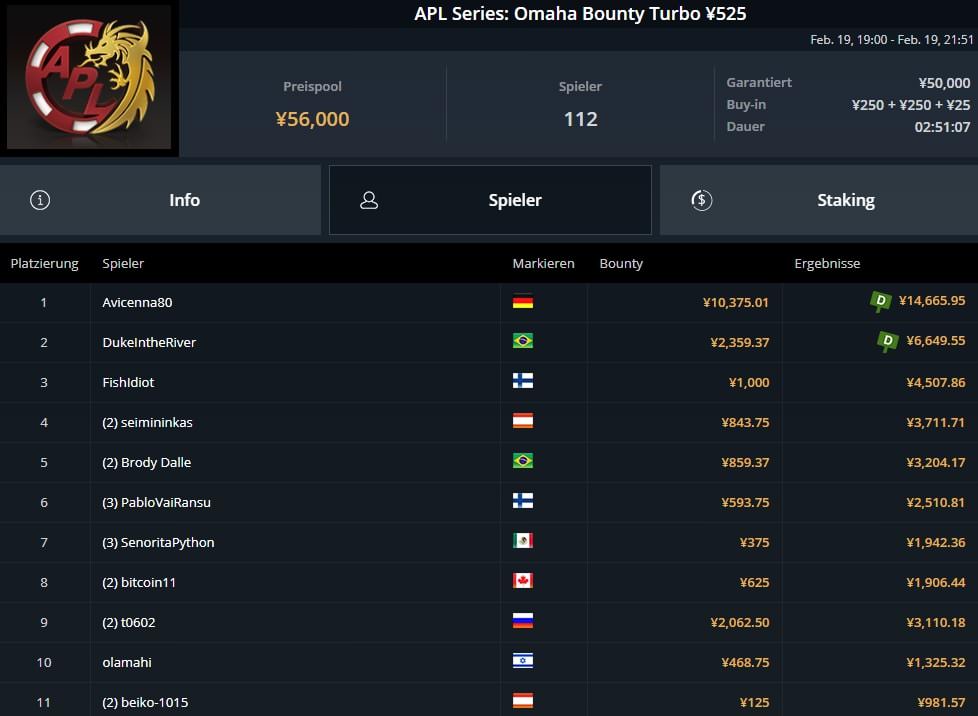
Task: Click Avicenna80's green deal badge icon
Action: point(881,301)
